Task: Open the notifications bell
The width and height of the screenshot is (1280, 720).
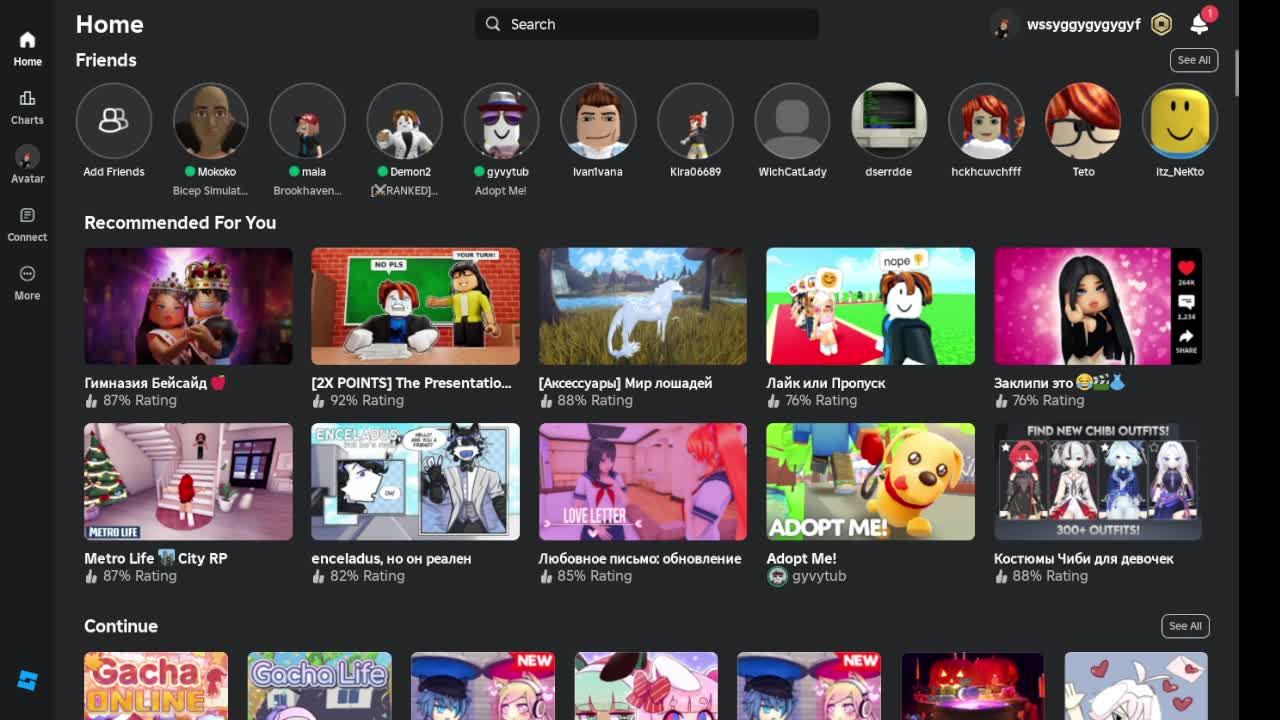Action: coord(1199,25)
